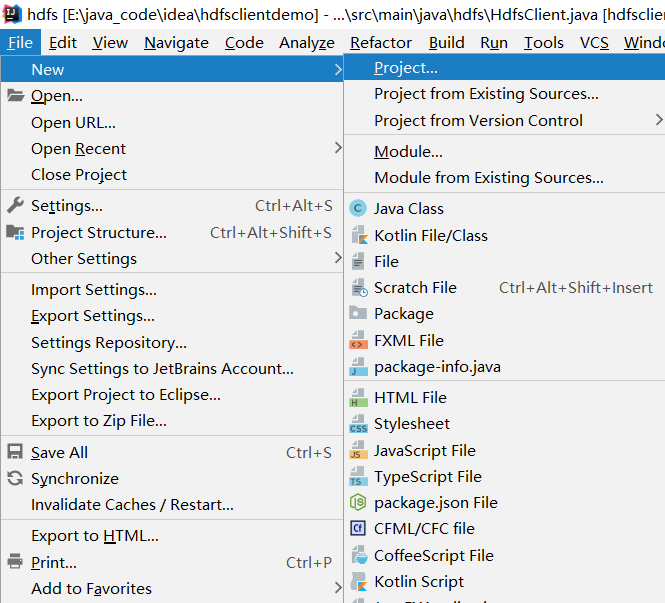Click the CoffeeScript File cup icon
The image size is (665, 603).
pos(359,555)
